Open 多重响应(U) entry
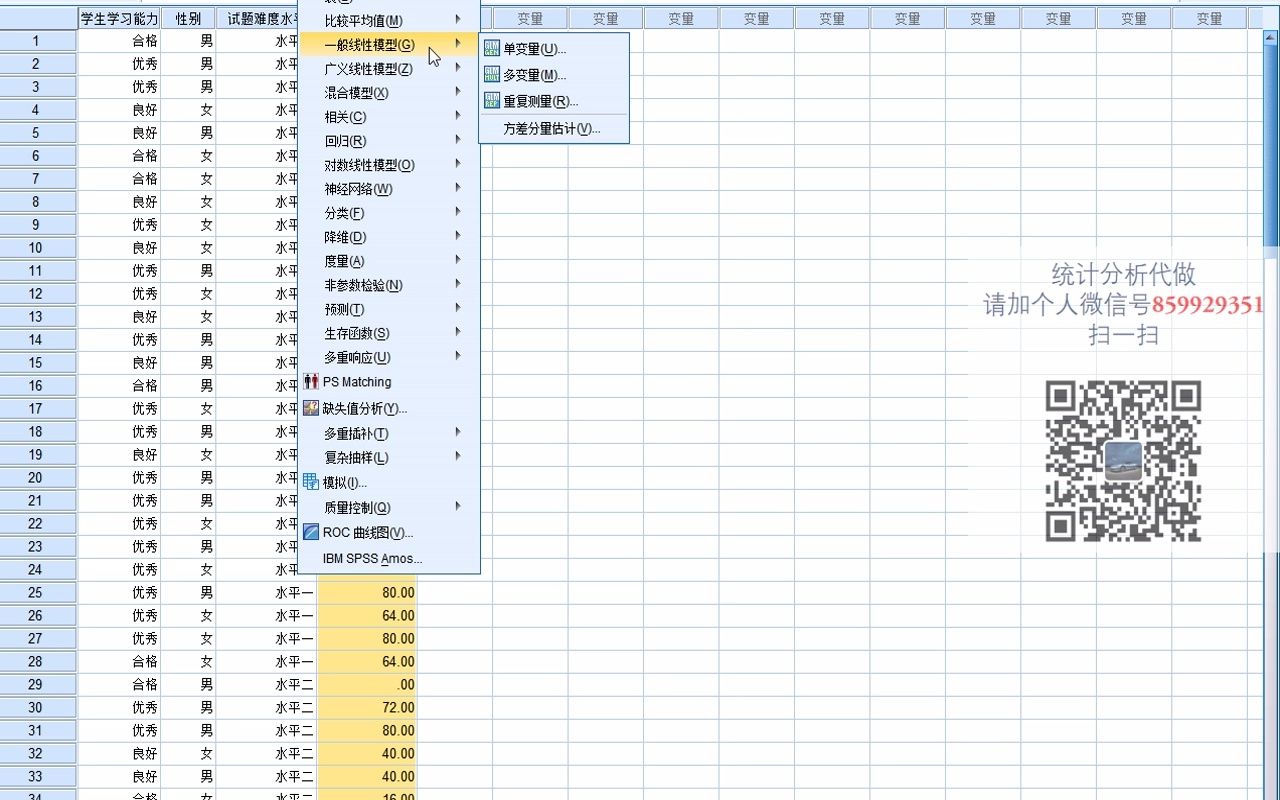 (389, 357)
